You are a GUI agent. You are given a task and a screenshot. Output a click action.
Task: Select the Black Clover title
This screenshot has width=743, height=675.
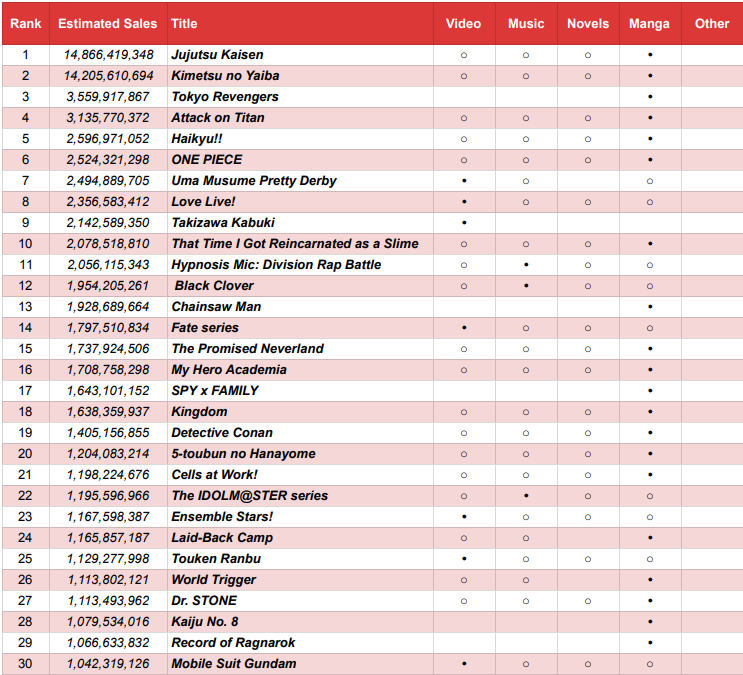pyautogui.click(x=214, y=286)
